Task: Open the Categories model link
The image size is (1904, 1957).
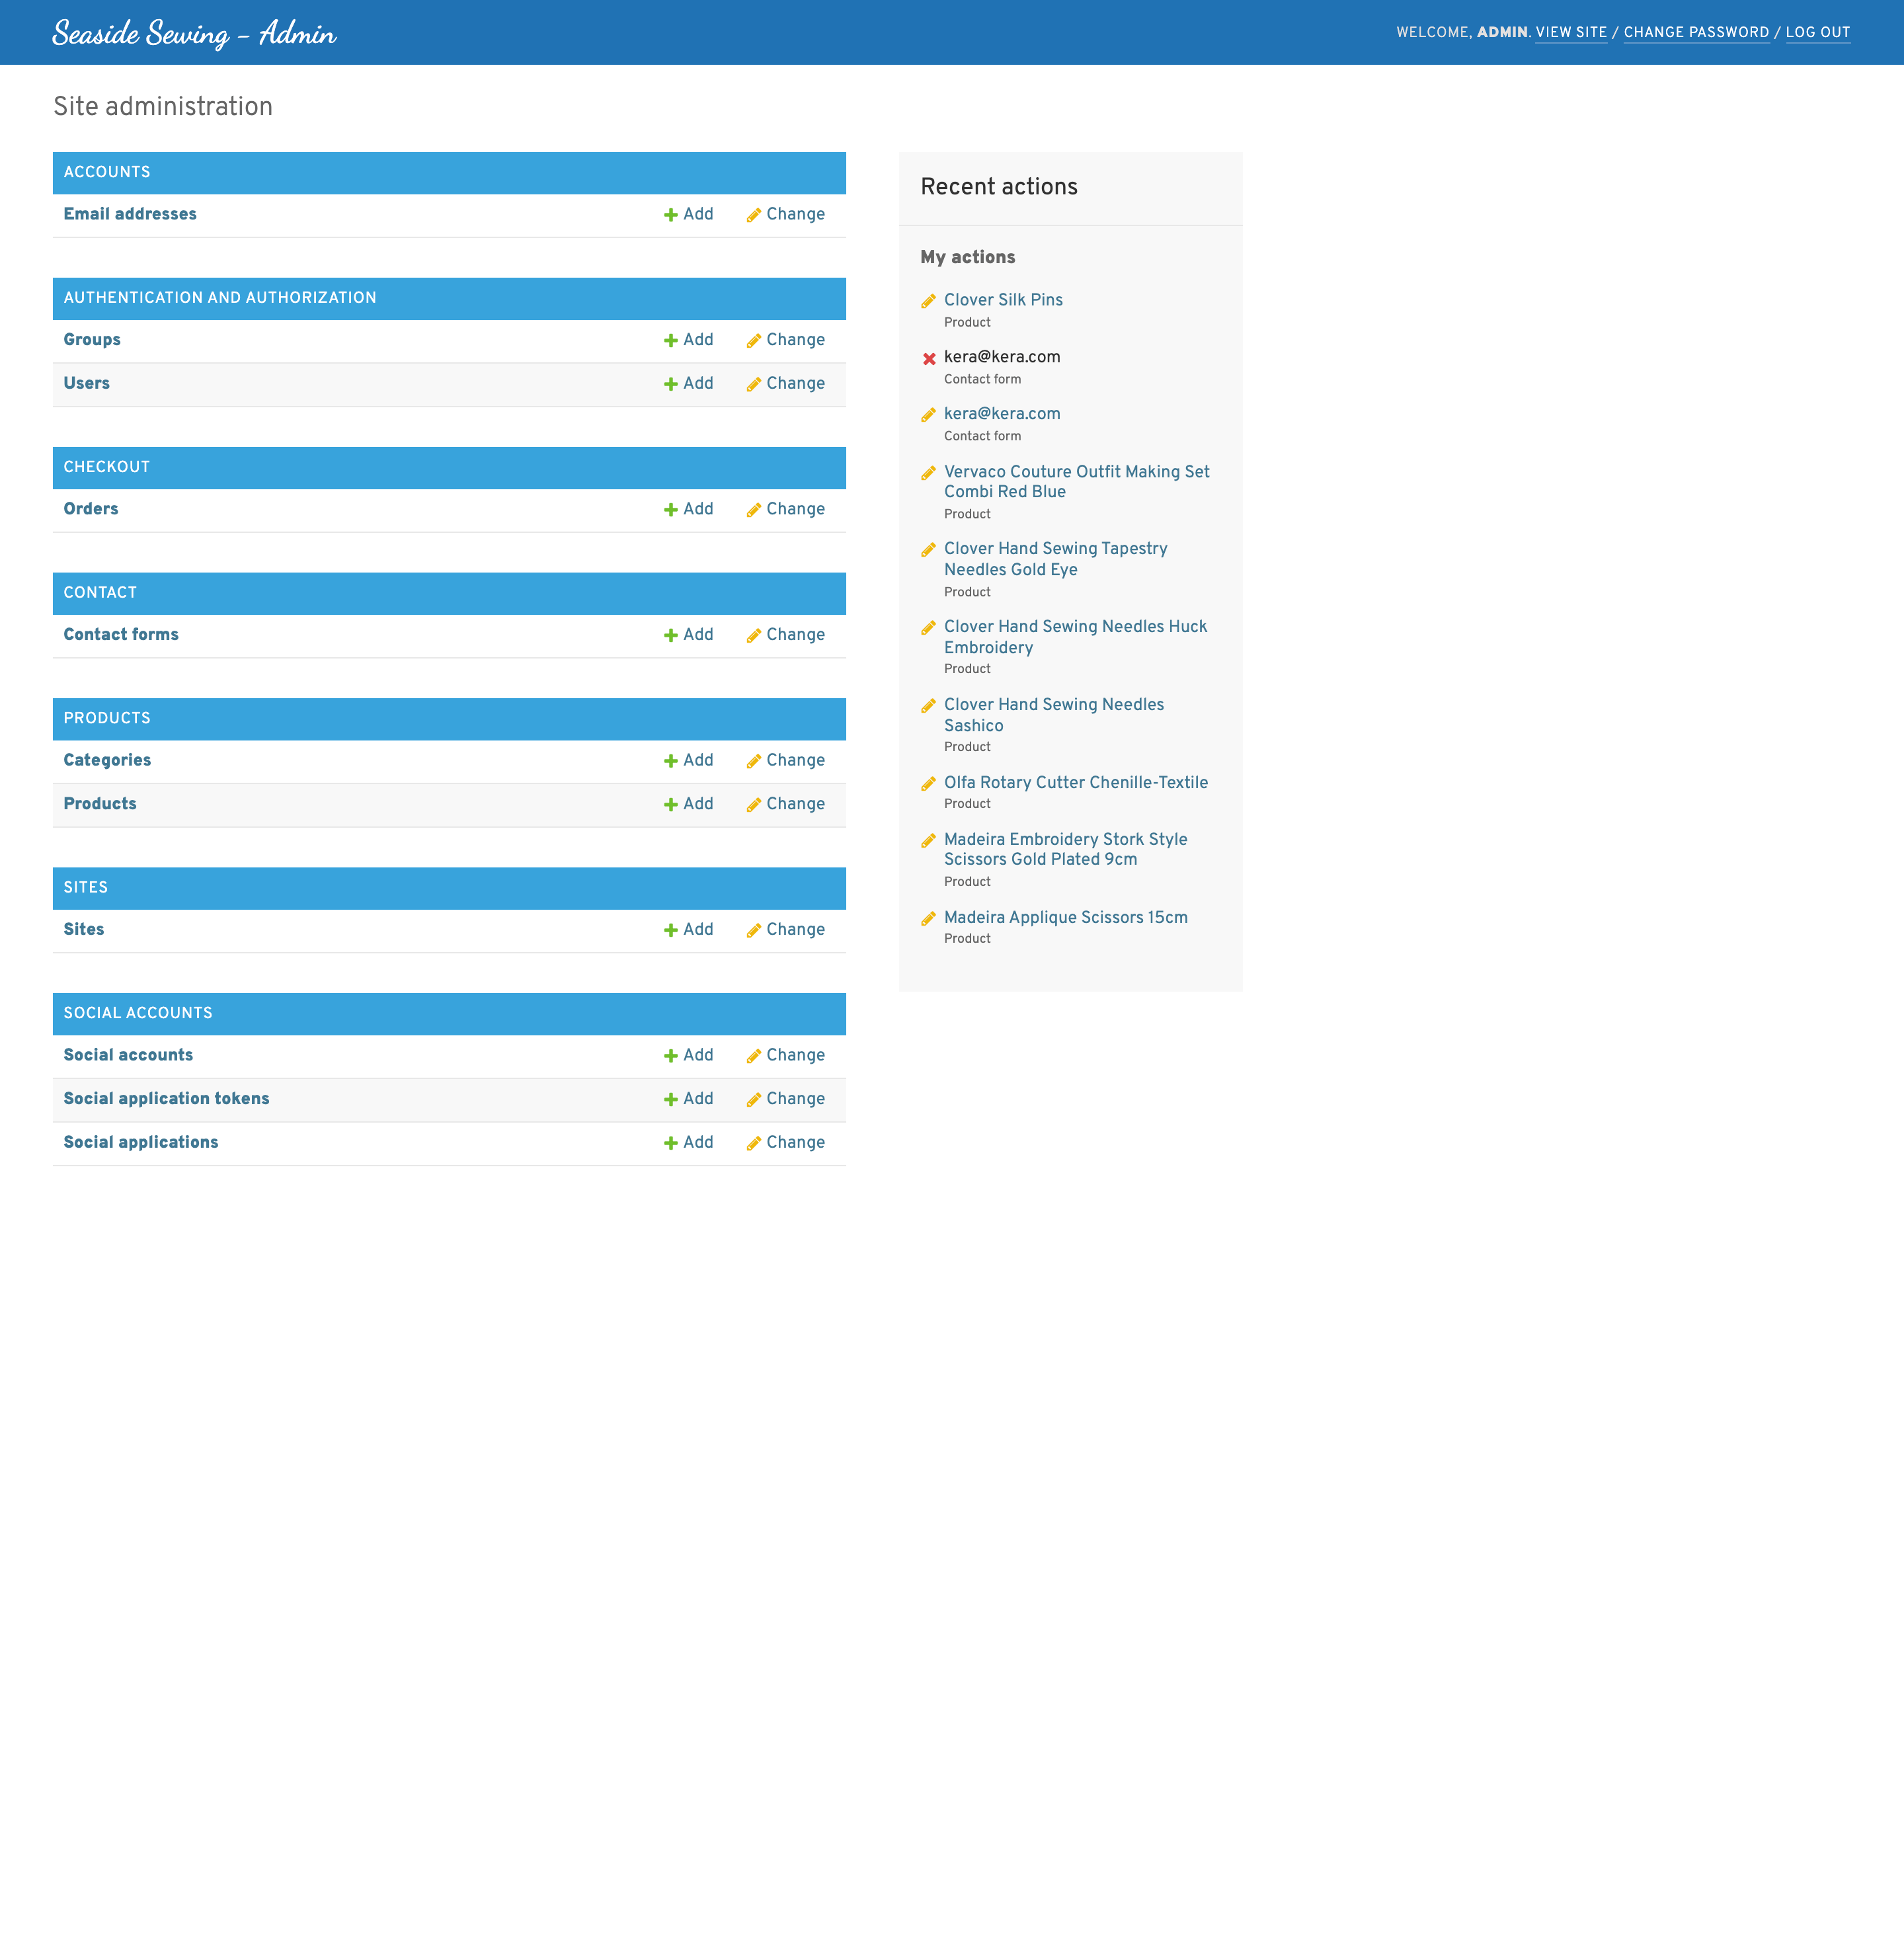Action: coord(107,760)
